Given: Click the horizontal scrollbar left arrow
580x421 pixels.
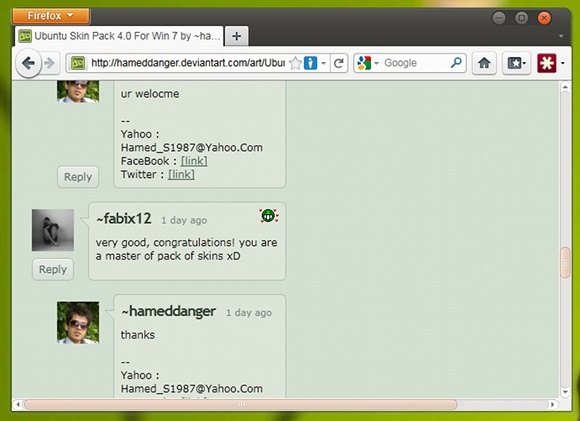Looking at the screenshot, I should pyautogui.click(x=17, y=404).
